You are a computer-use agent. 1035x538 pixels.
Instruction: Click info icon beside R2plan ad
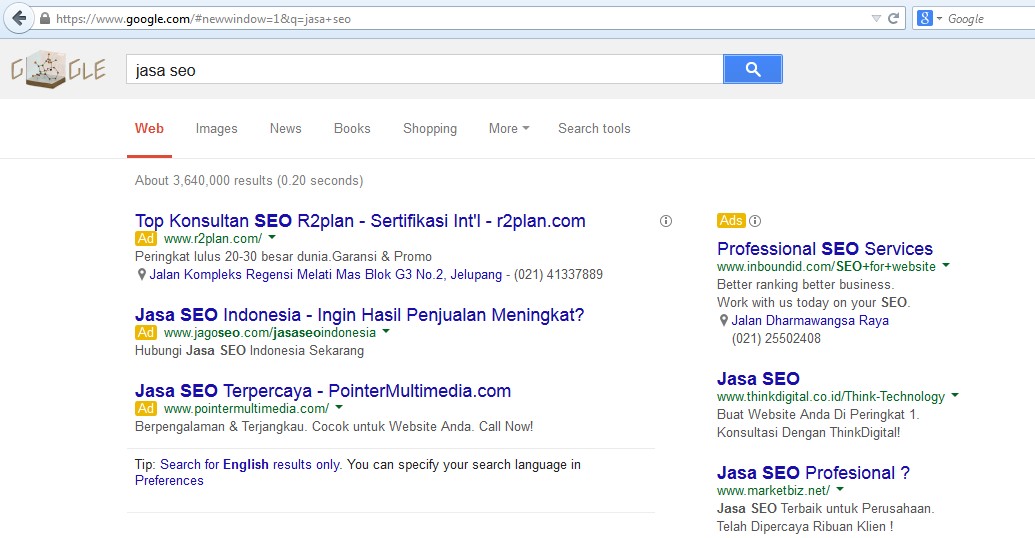[666, 221]
